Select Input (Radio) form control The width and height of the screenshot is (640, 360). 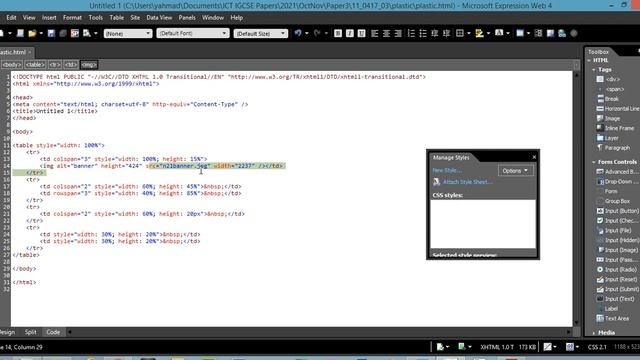[618, 270]
